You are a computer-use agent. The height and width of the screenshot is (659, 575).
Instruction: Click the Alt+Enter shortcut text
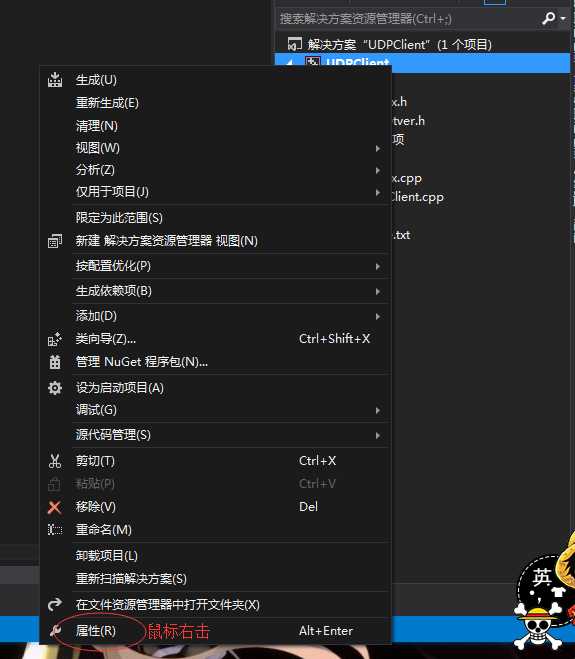coord(326,631)
